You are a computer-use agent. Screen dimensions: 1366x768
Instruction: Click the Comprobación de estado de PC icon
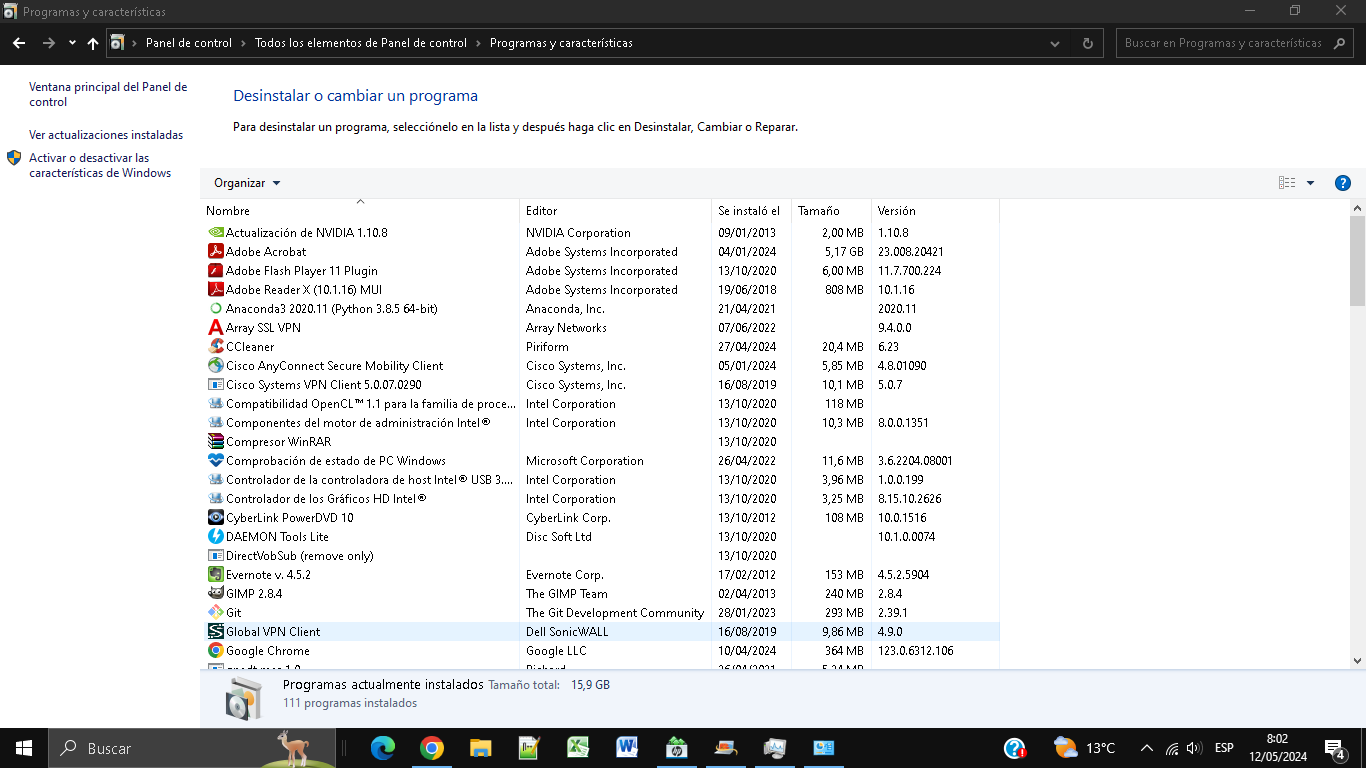pyautogui.click(x=215, y=460)
